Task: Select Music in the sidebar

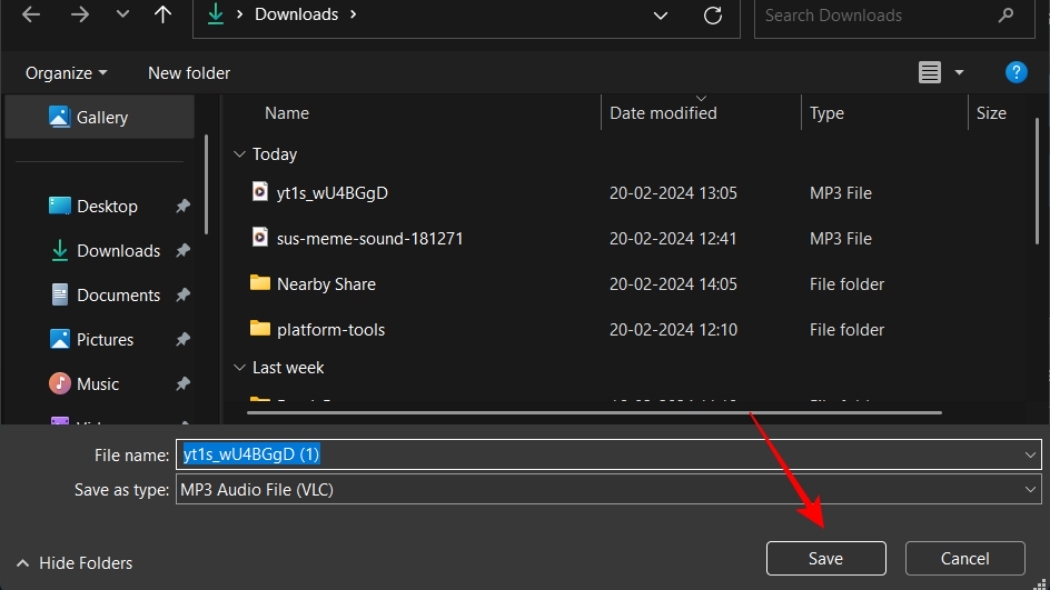Action: pyautogui.click(x=97, y=384)
